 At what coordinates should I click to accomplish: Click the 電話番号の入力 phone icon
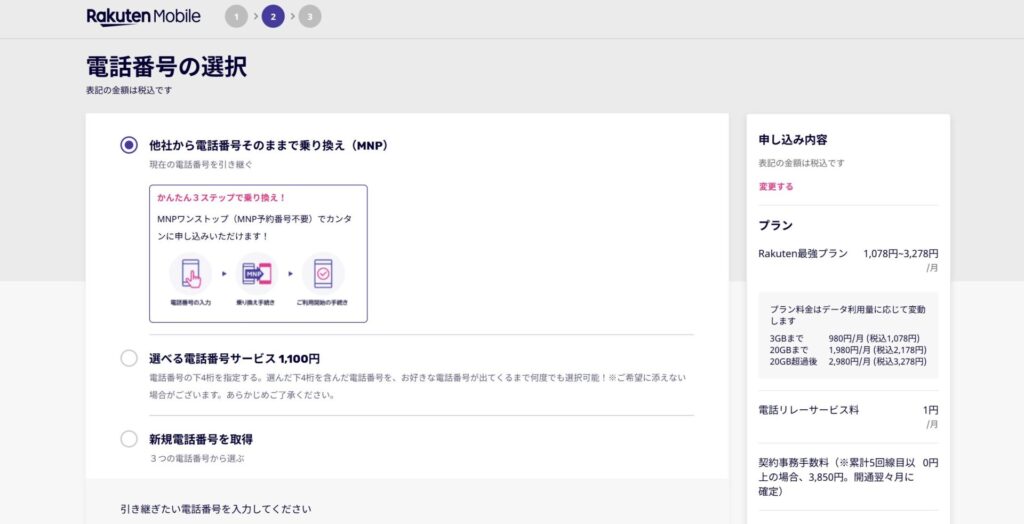coord(189,273)
